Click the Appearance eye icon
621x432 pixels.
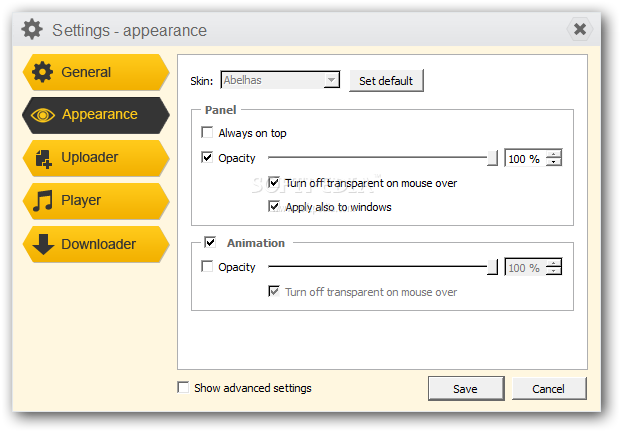[x=43, y=115]
